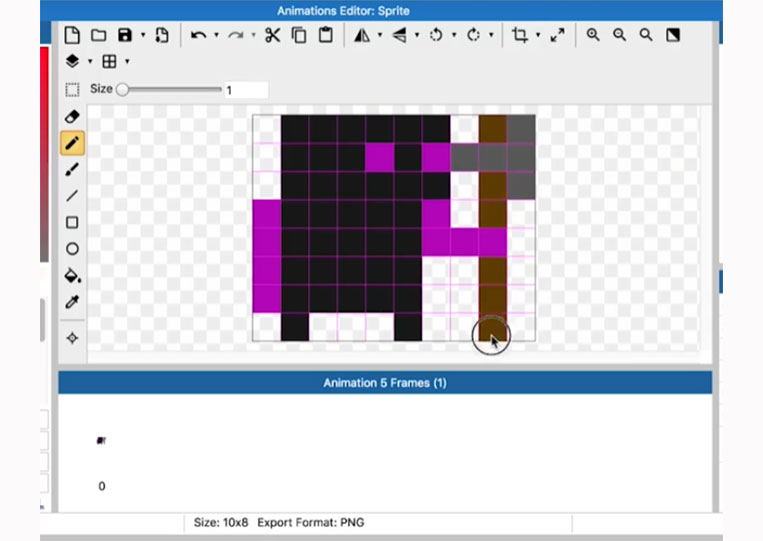Screen dimensions: 763x541
Task: Expand the flip vertical dropdown arrow
Action: point(417,35)
